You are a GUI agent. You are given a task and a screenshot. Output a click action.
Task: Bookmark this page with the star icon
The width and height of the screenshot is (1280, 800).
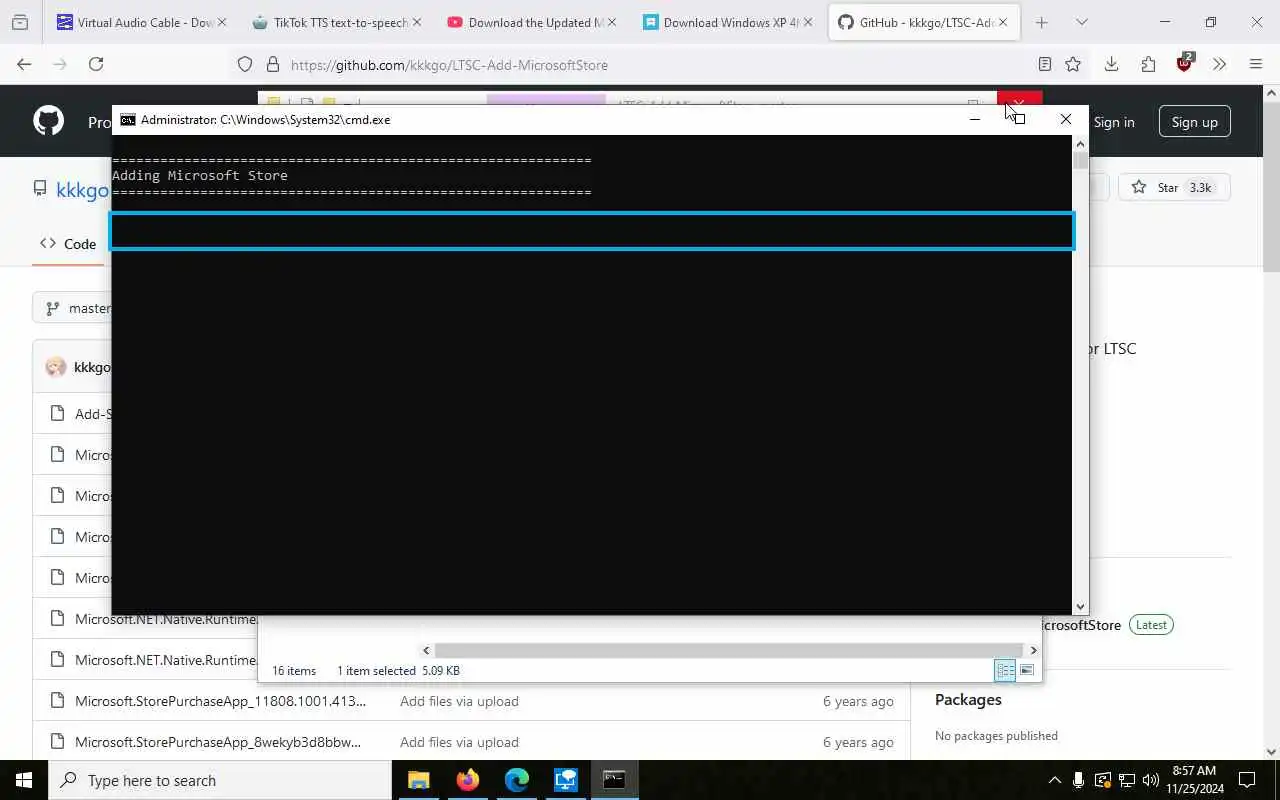1073,64
